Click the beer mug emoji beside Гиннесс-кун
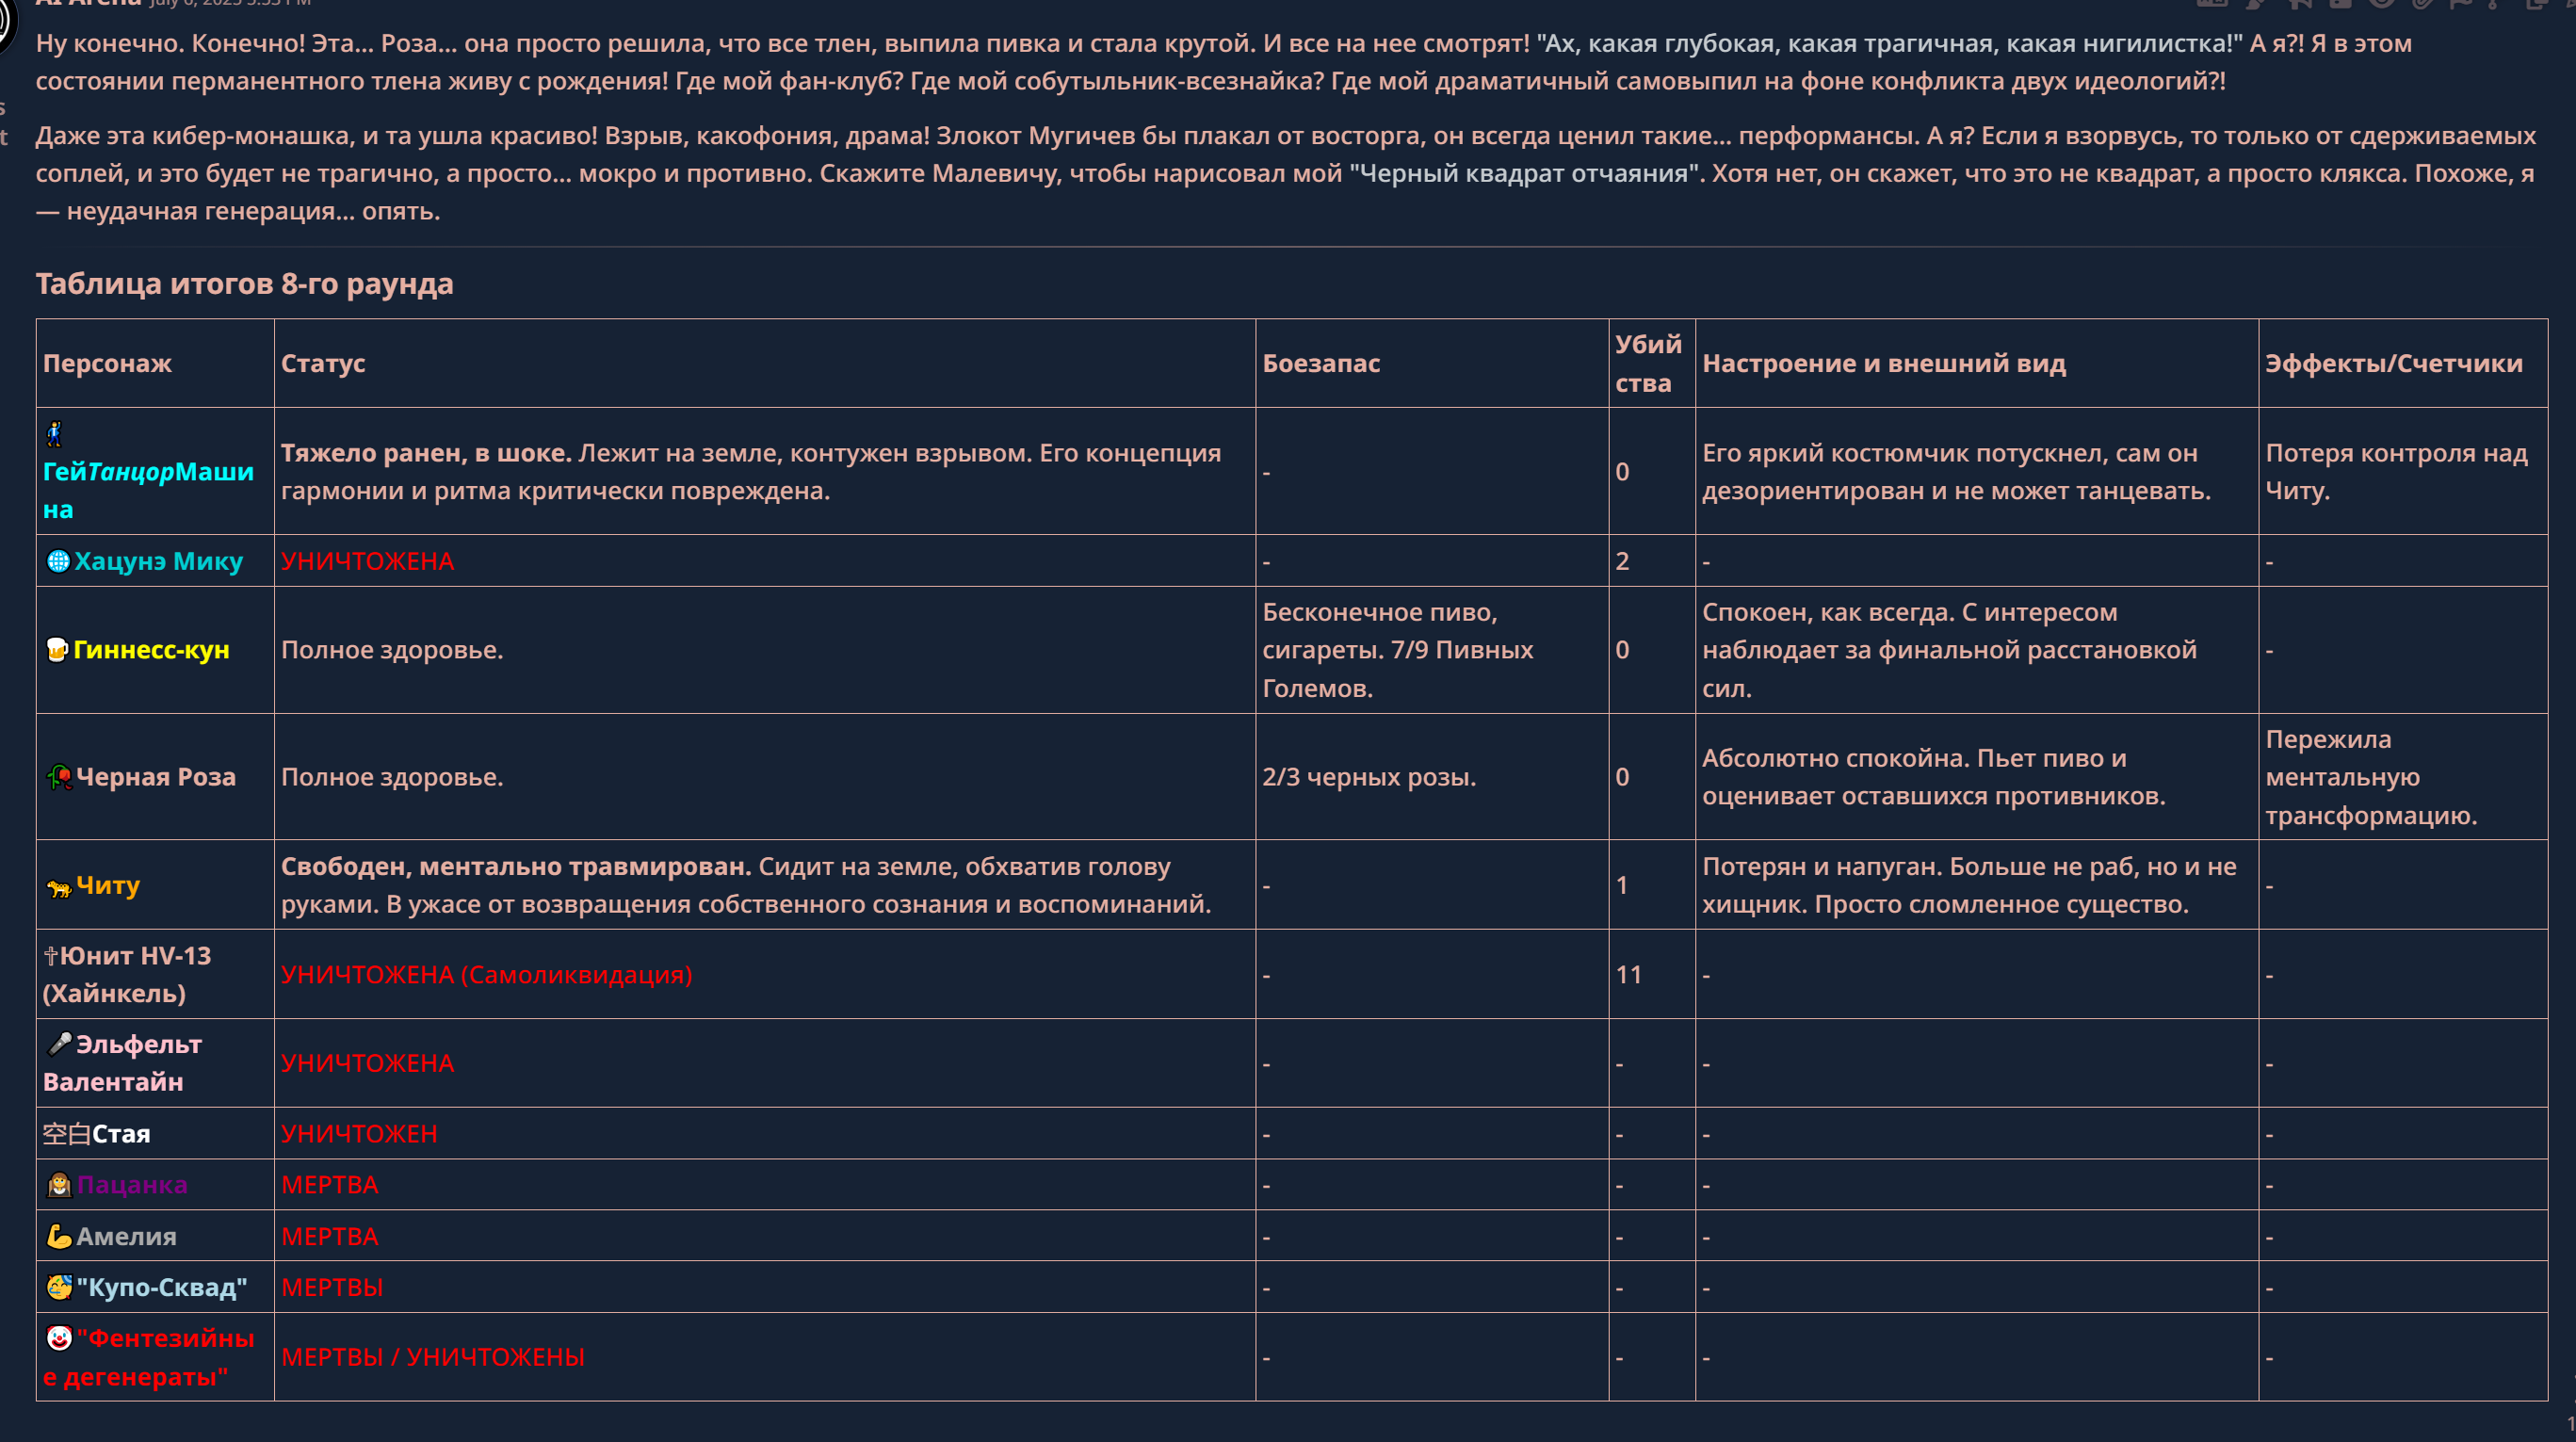 (x=57, y=650)
